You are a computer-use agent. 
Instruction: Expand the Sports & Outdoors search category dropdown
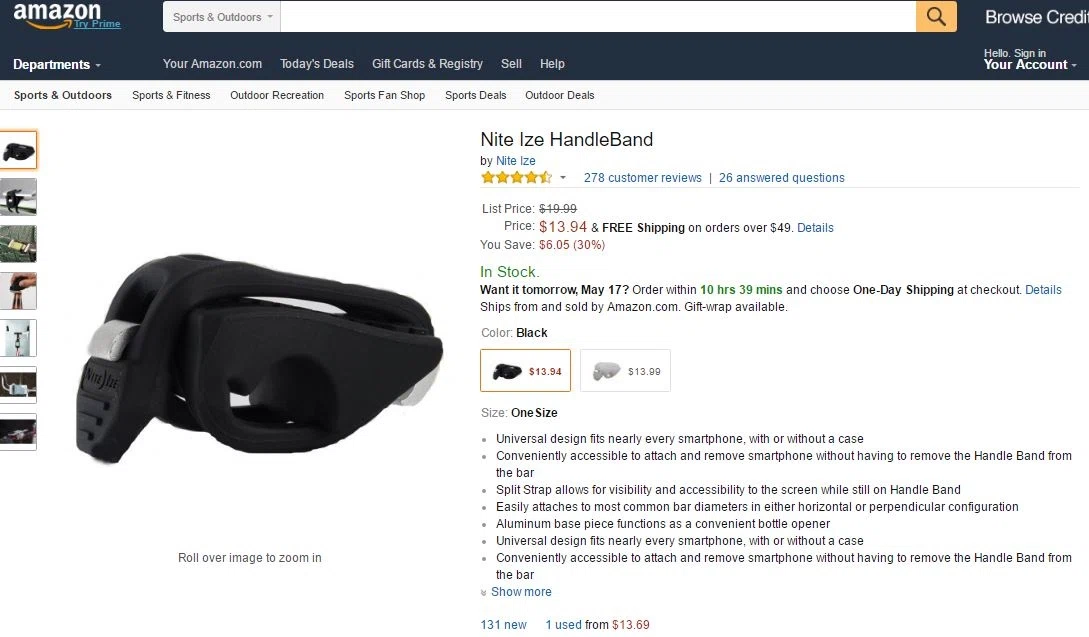[222, 17]
